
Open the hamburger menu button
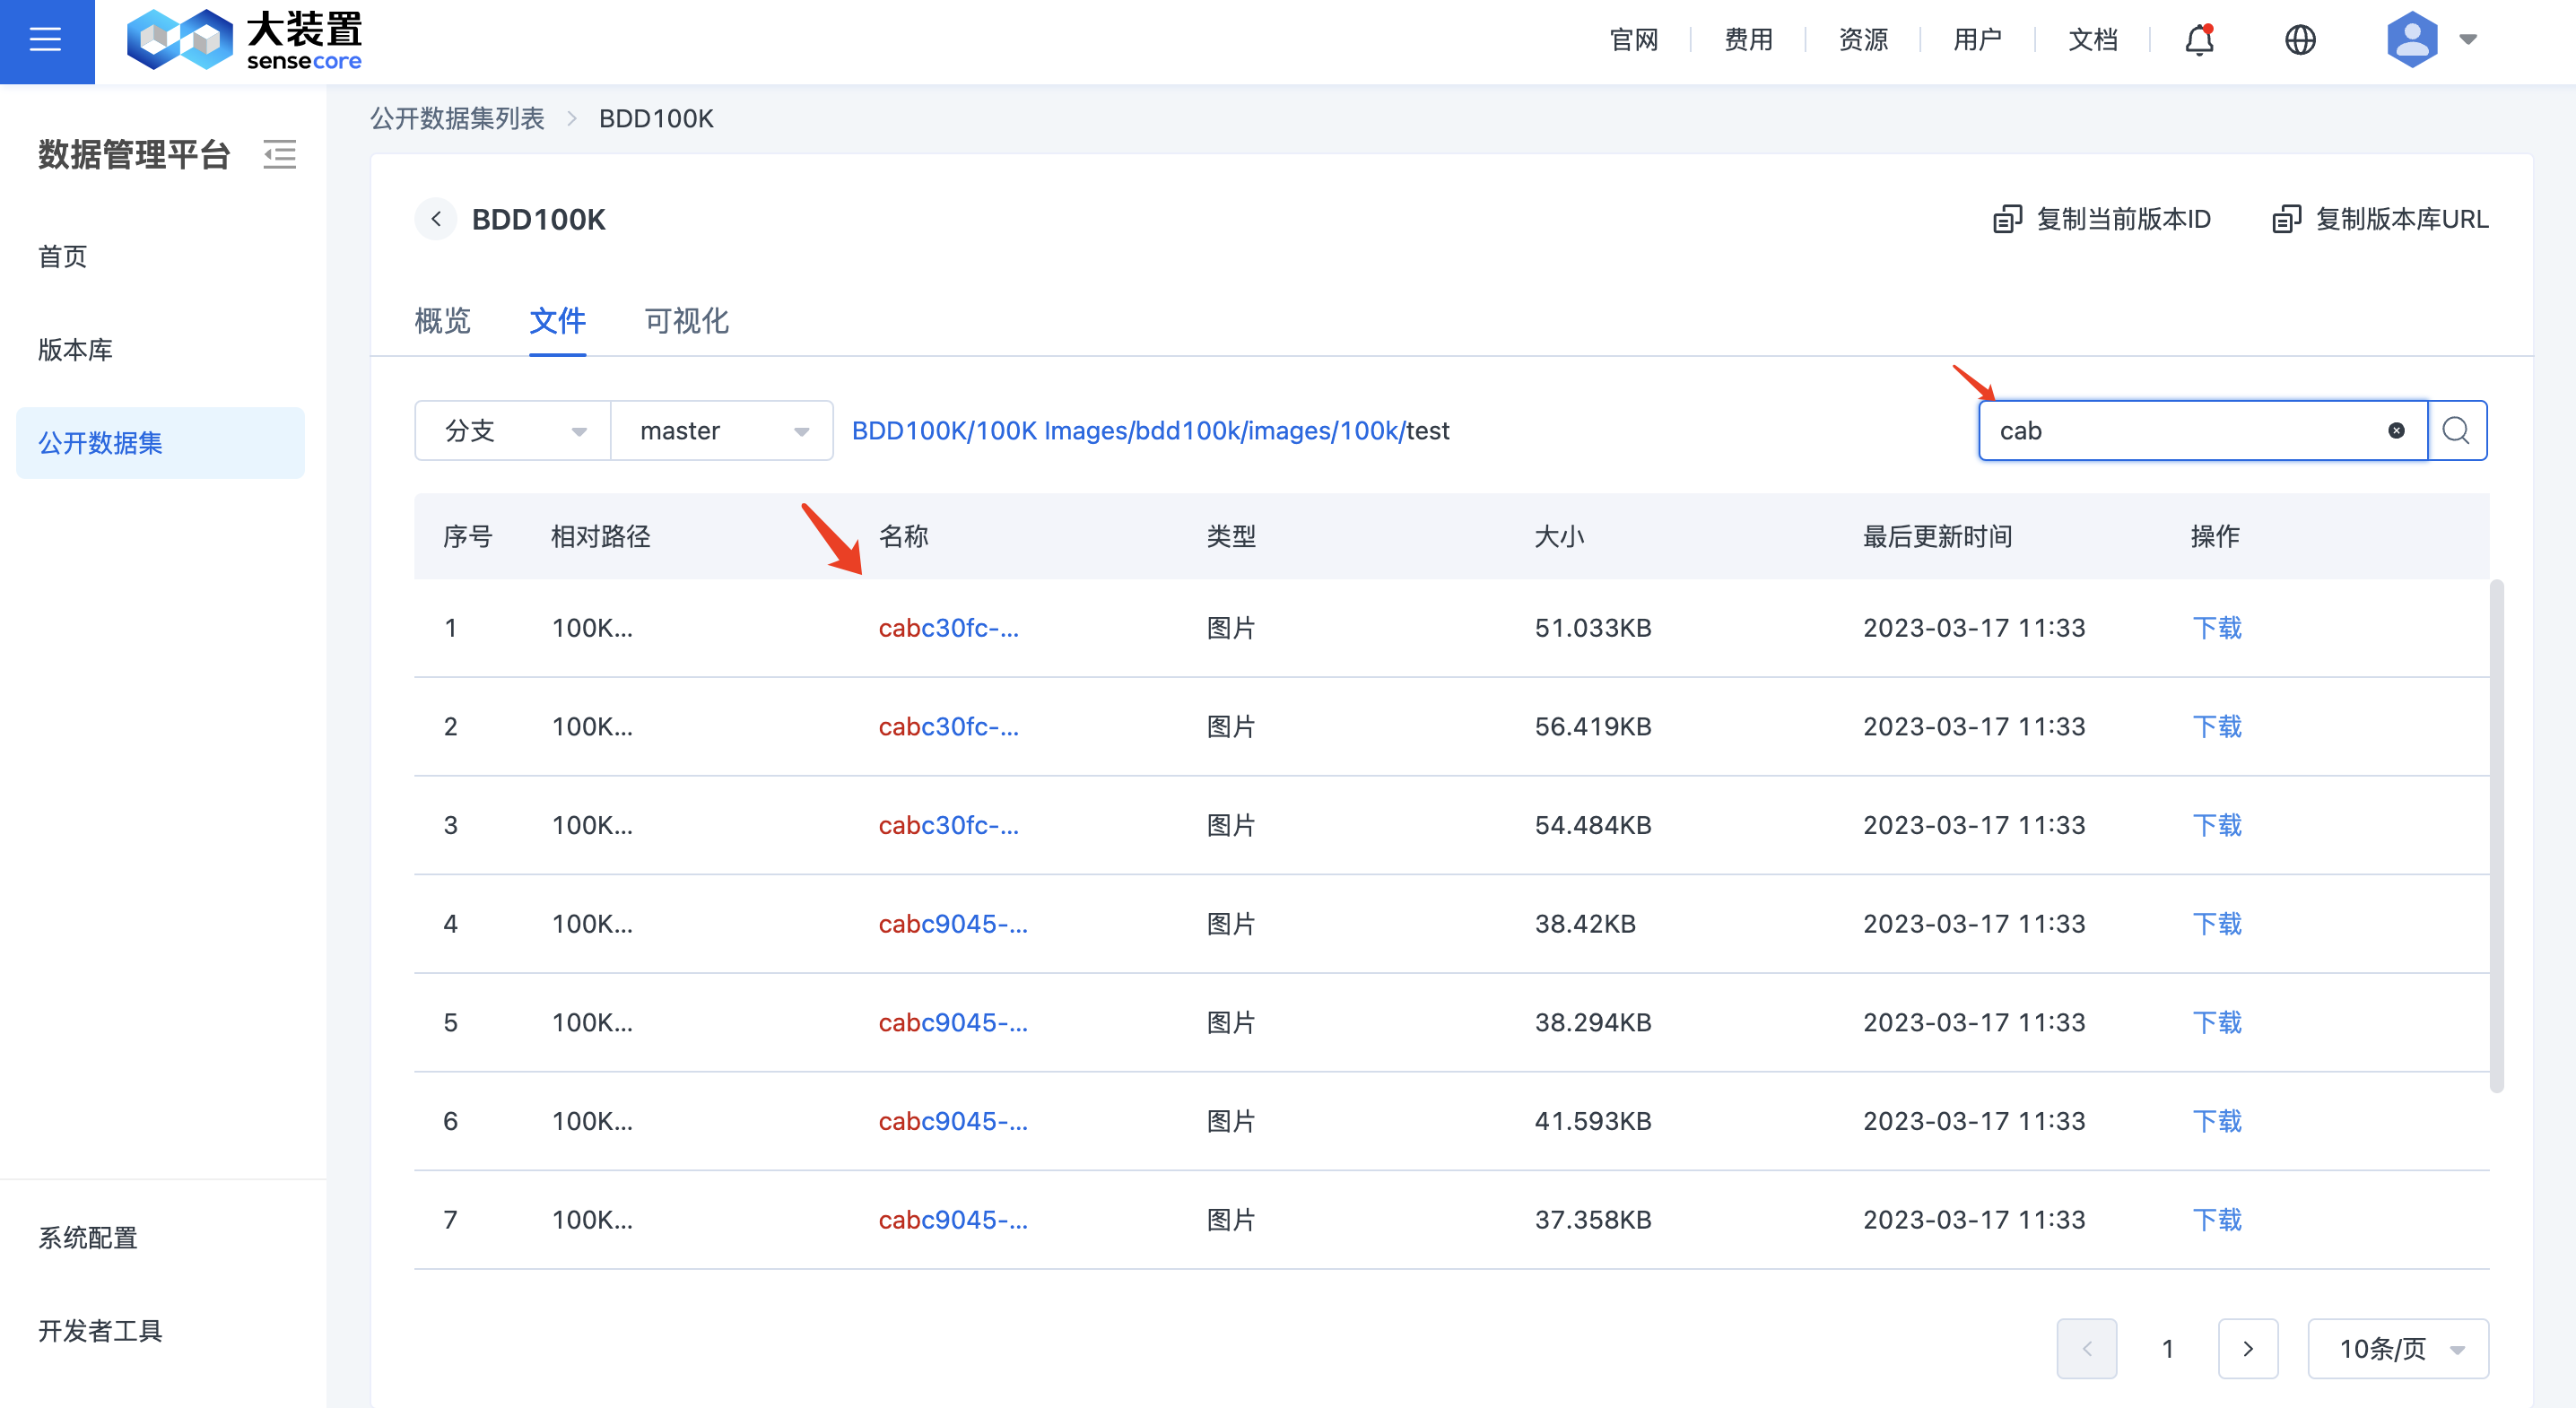[x=46, y=40]
